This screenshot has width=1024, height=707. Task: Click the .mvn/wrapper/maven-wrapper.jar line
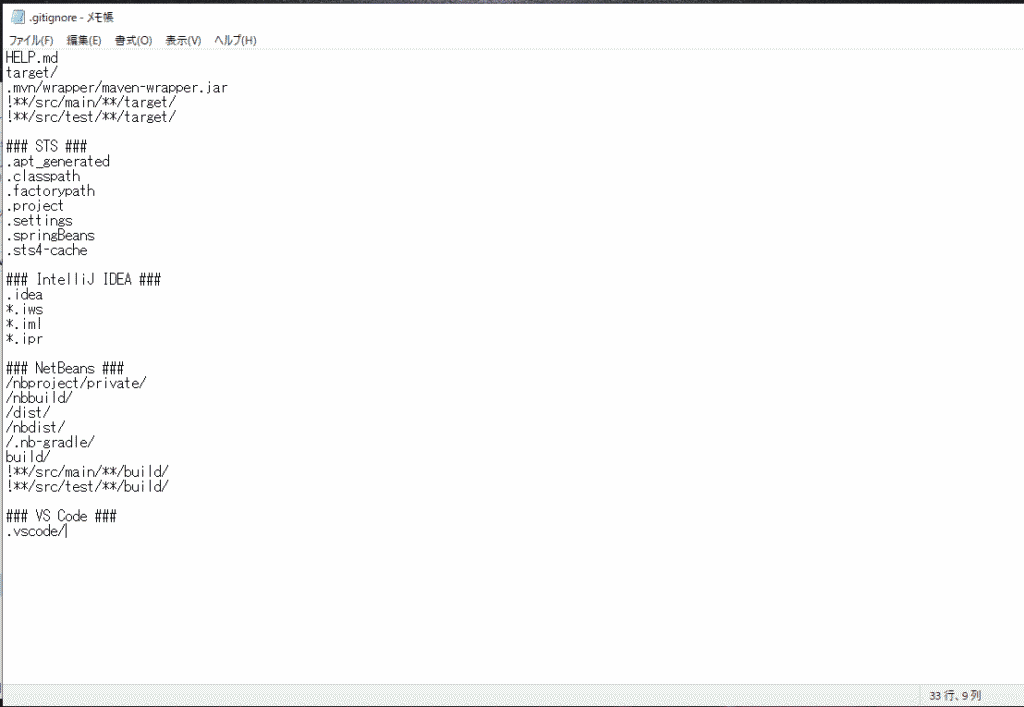click(x=116, y=88)
